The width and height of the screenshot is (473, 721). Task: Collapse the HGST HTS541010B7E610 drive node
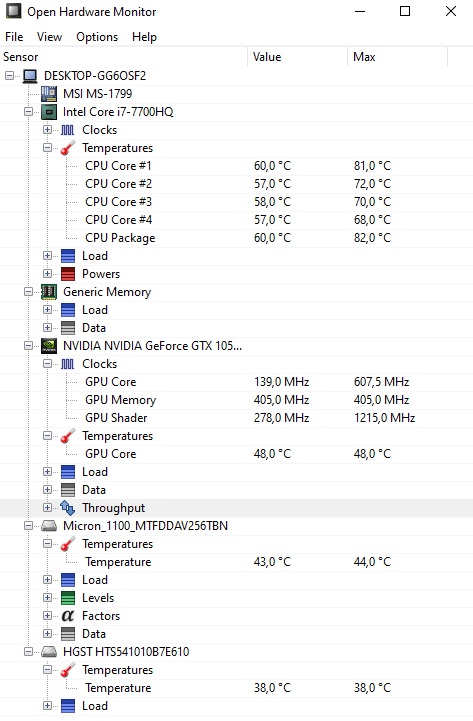pos(28,652)
